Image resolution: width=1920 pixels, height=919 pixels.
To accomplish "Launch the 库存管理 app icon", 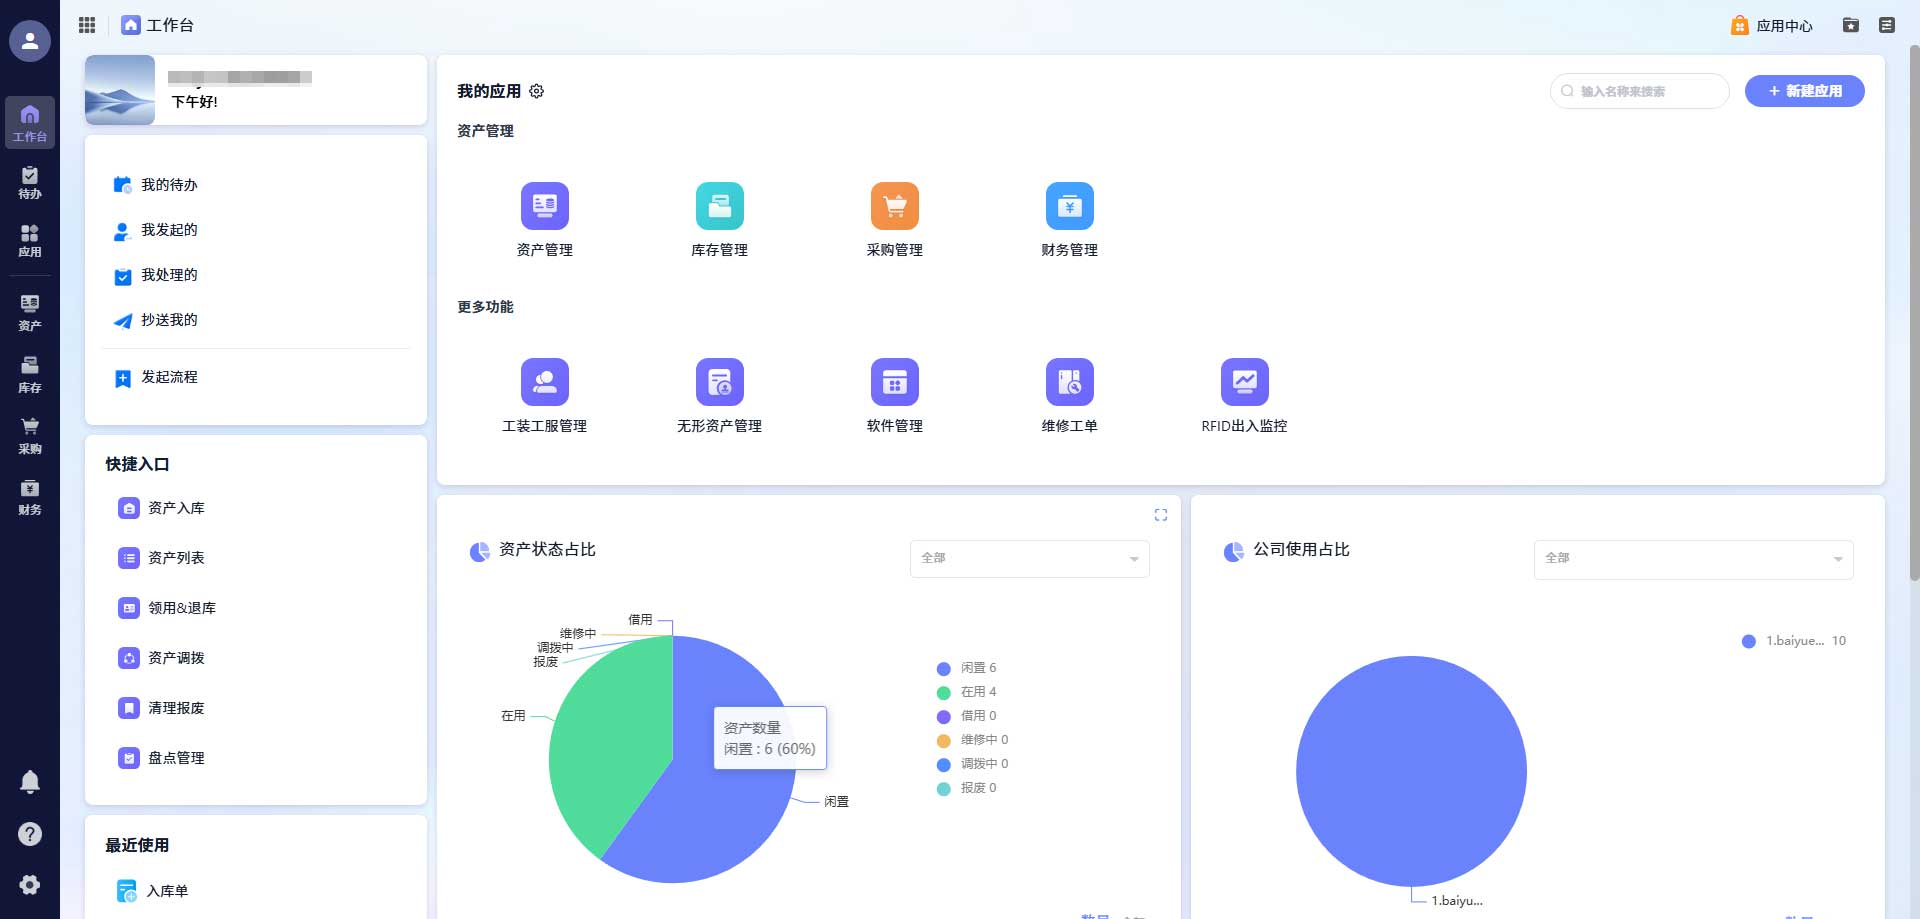I will coord(720,206).
